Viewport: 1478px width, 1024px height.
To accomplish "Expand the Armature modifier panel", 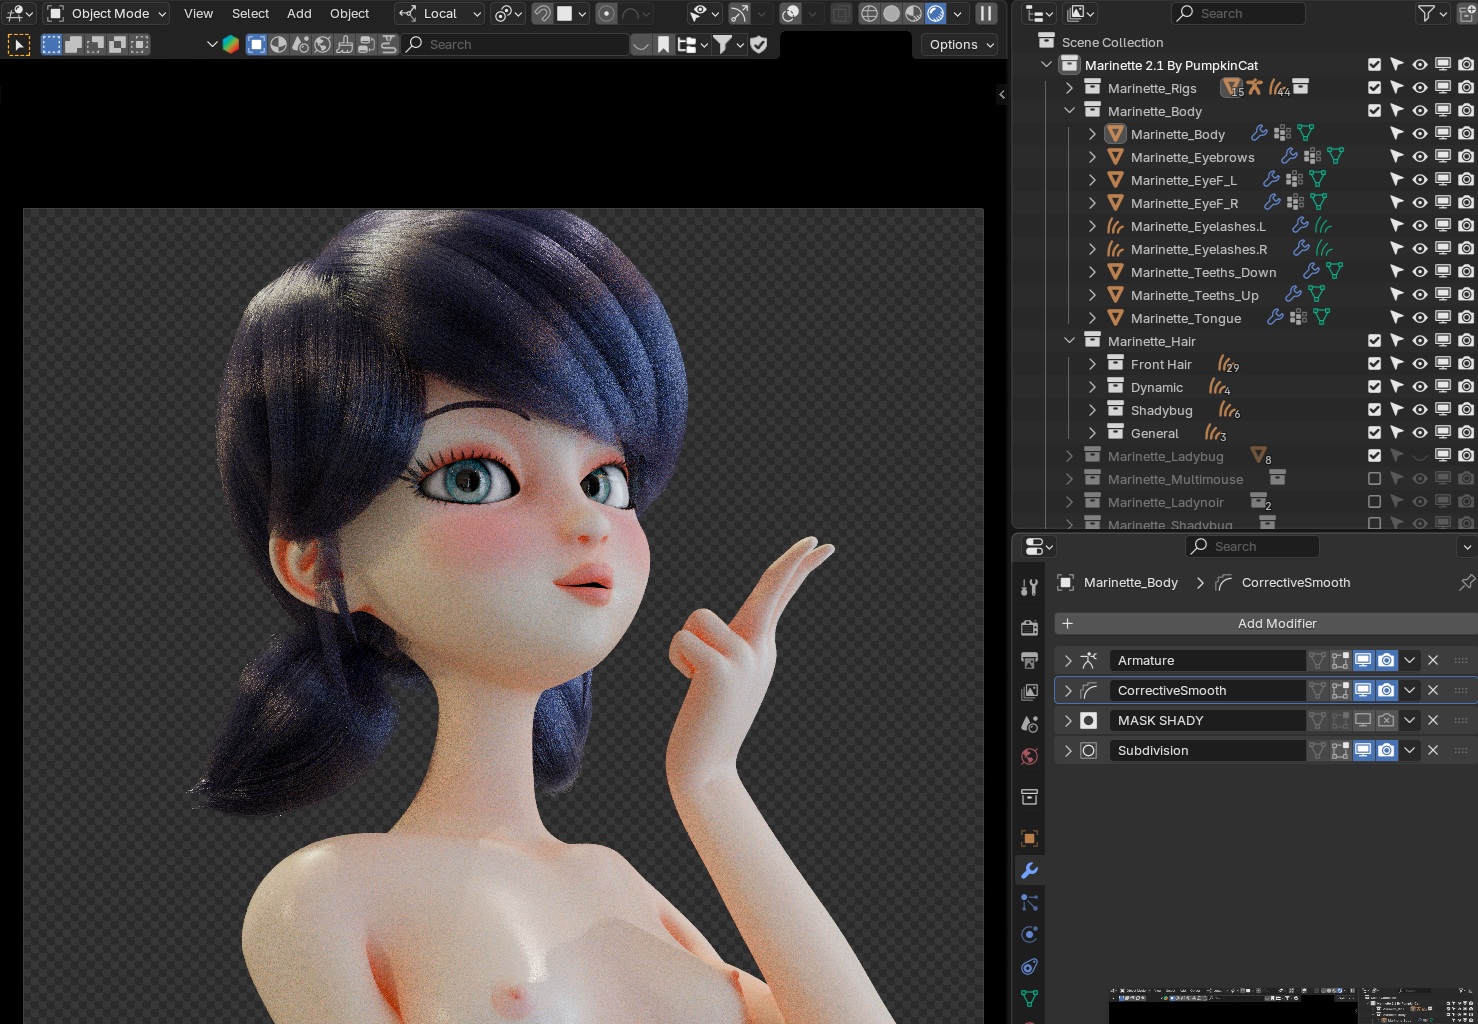I will [1068, 660].
